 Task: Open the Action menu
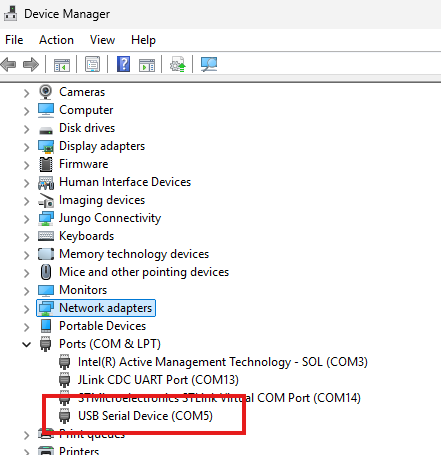click(56, 40)
